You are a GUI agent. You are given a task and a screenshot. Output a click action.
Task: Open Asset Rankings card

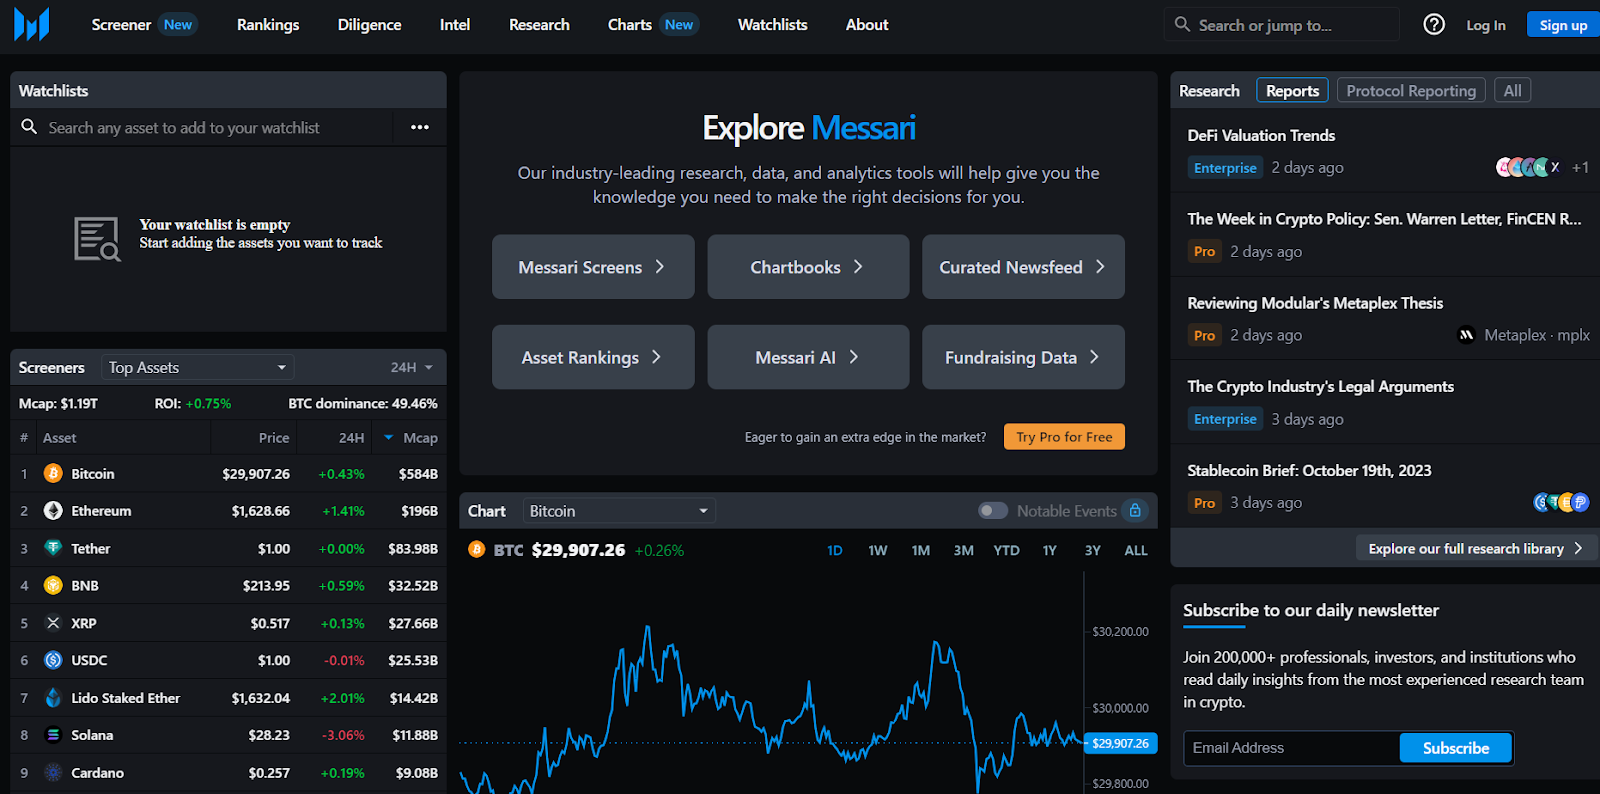593,357
